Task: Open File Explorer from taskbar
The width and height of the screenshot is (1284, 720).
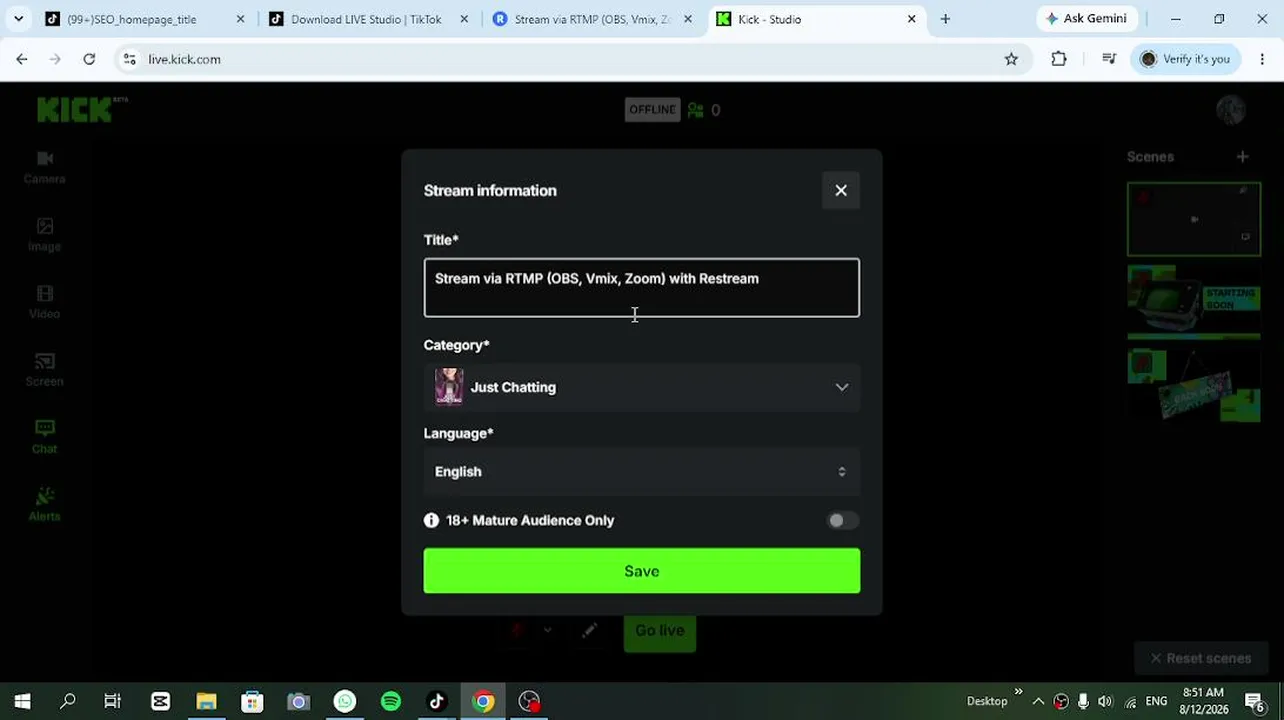Action: pyautogui.click(x=206, y=701)
